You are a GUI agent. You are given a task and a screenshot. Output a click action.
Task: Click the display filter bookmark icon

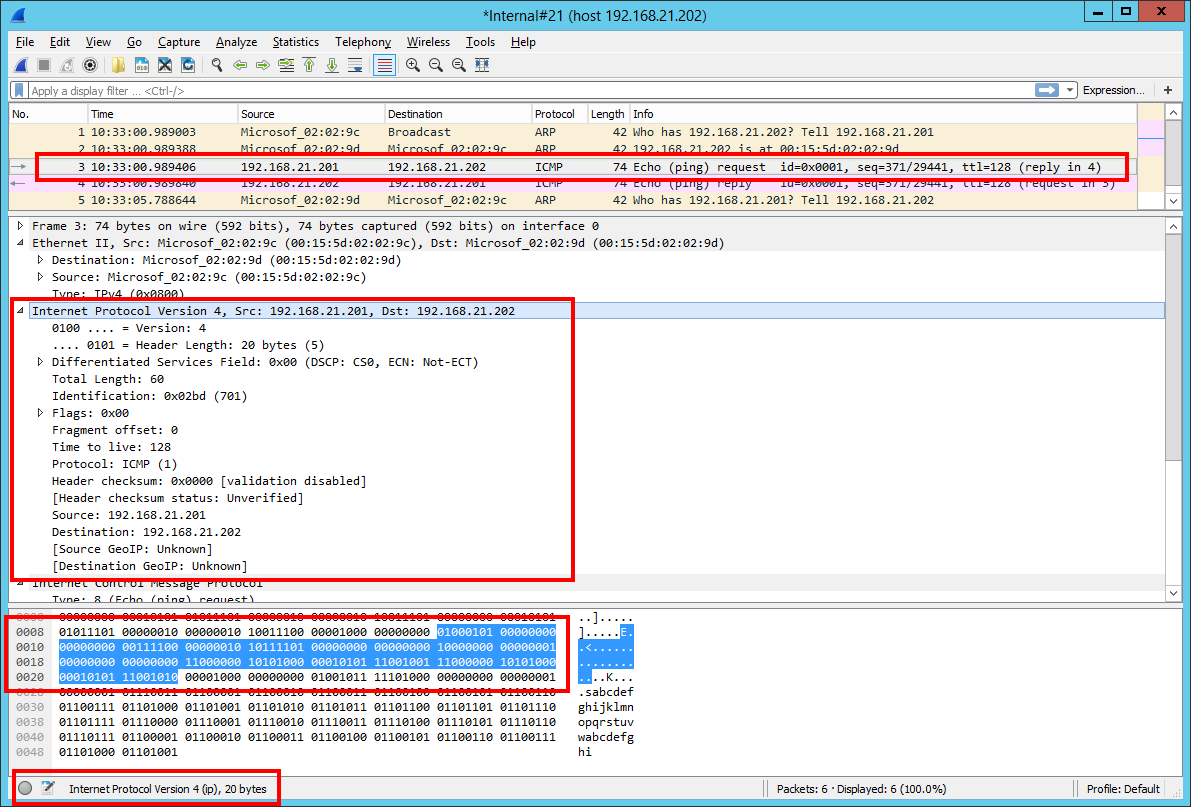tap(19, 90)
